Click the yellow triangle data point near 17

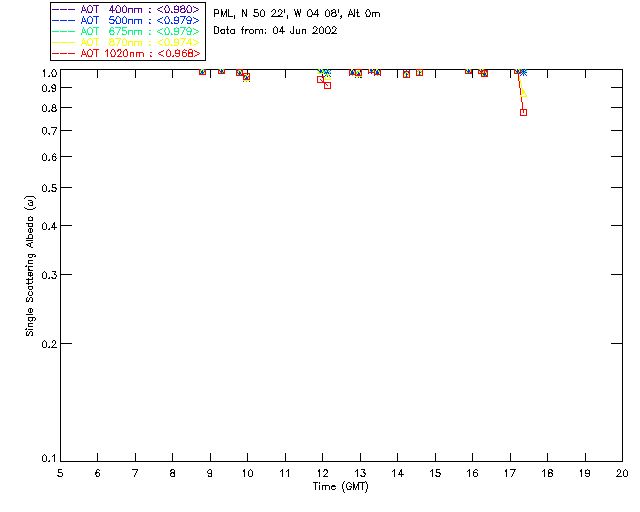click(x=524, y=93)
